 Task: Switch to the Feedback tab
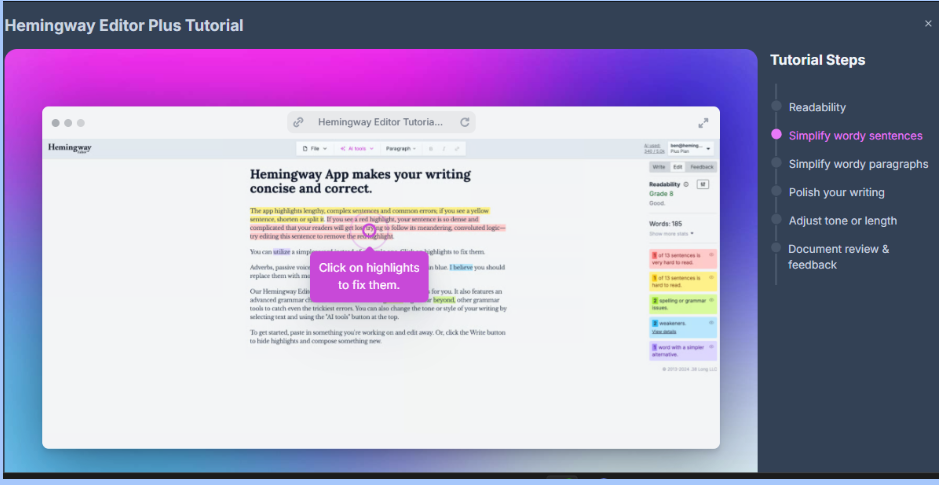click(x=702, y=167)
